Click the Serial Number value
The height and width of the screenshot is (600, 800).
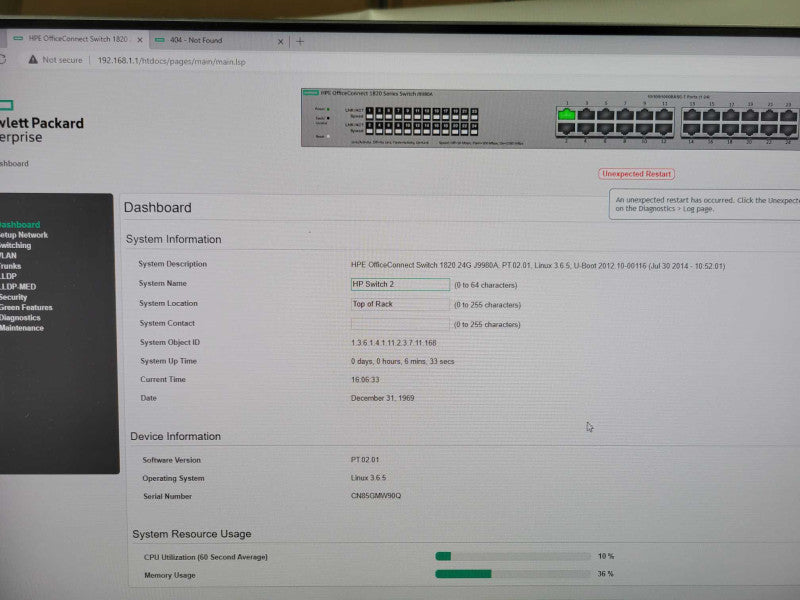(376, 495)
